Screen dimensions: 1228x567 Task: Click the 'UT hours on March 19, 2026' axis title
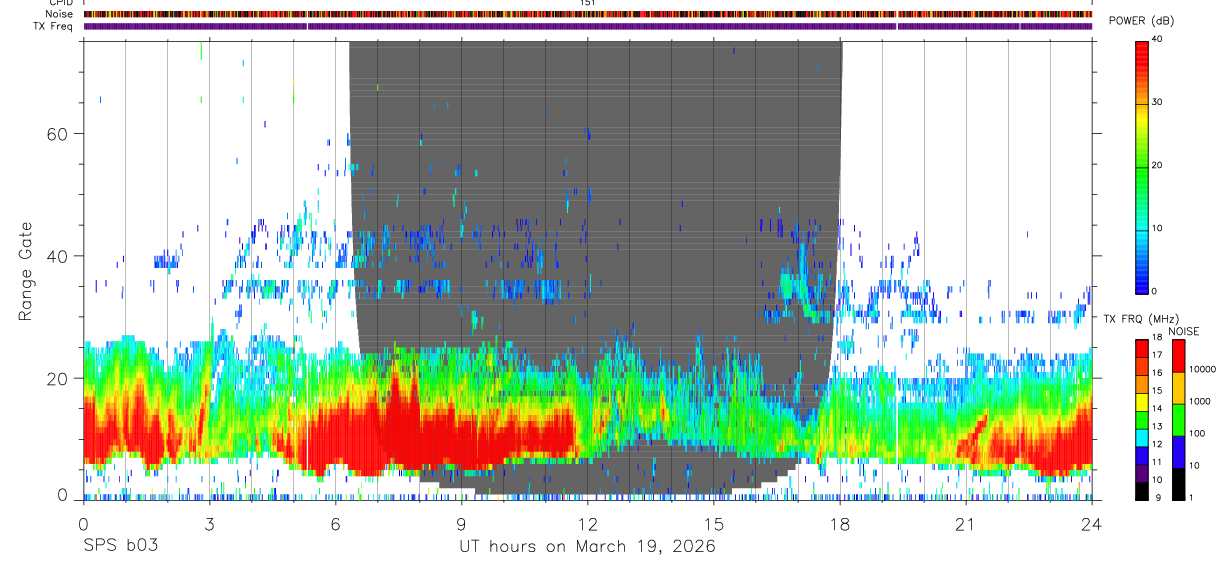pos(587,547)
